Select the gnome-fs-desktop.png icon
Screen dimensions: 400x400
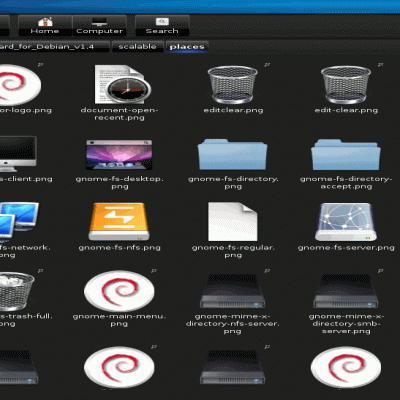coord(119,155)
